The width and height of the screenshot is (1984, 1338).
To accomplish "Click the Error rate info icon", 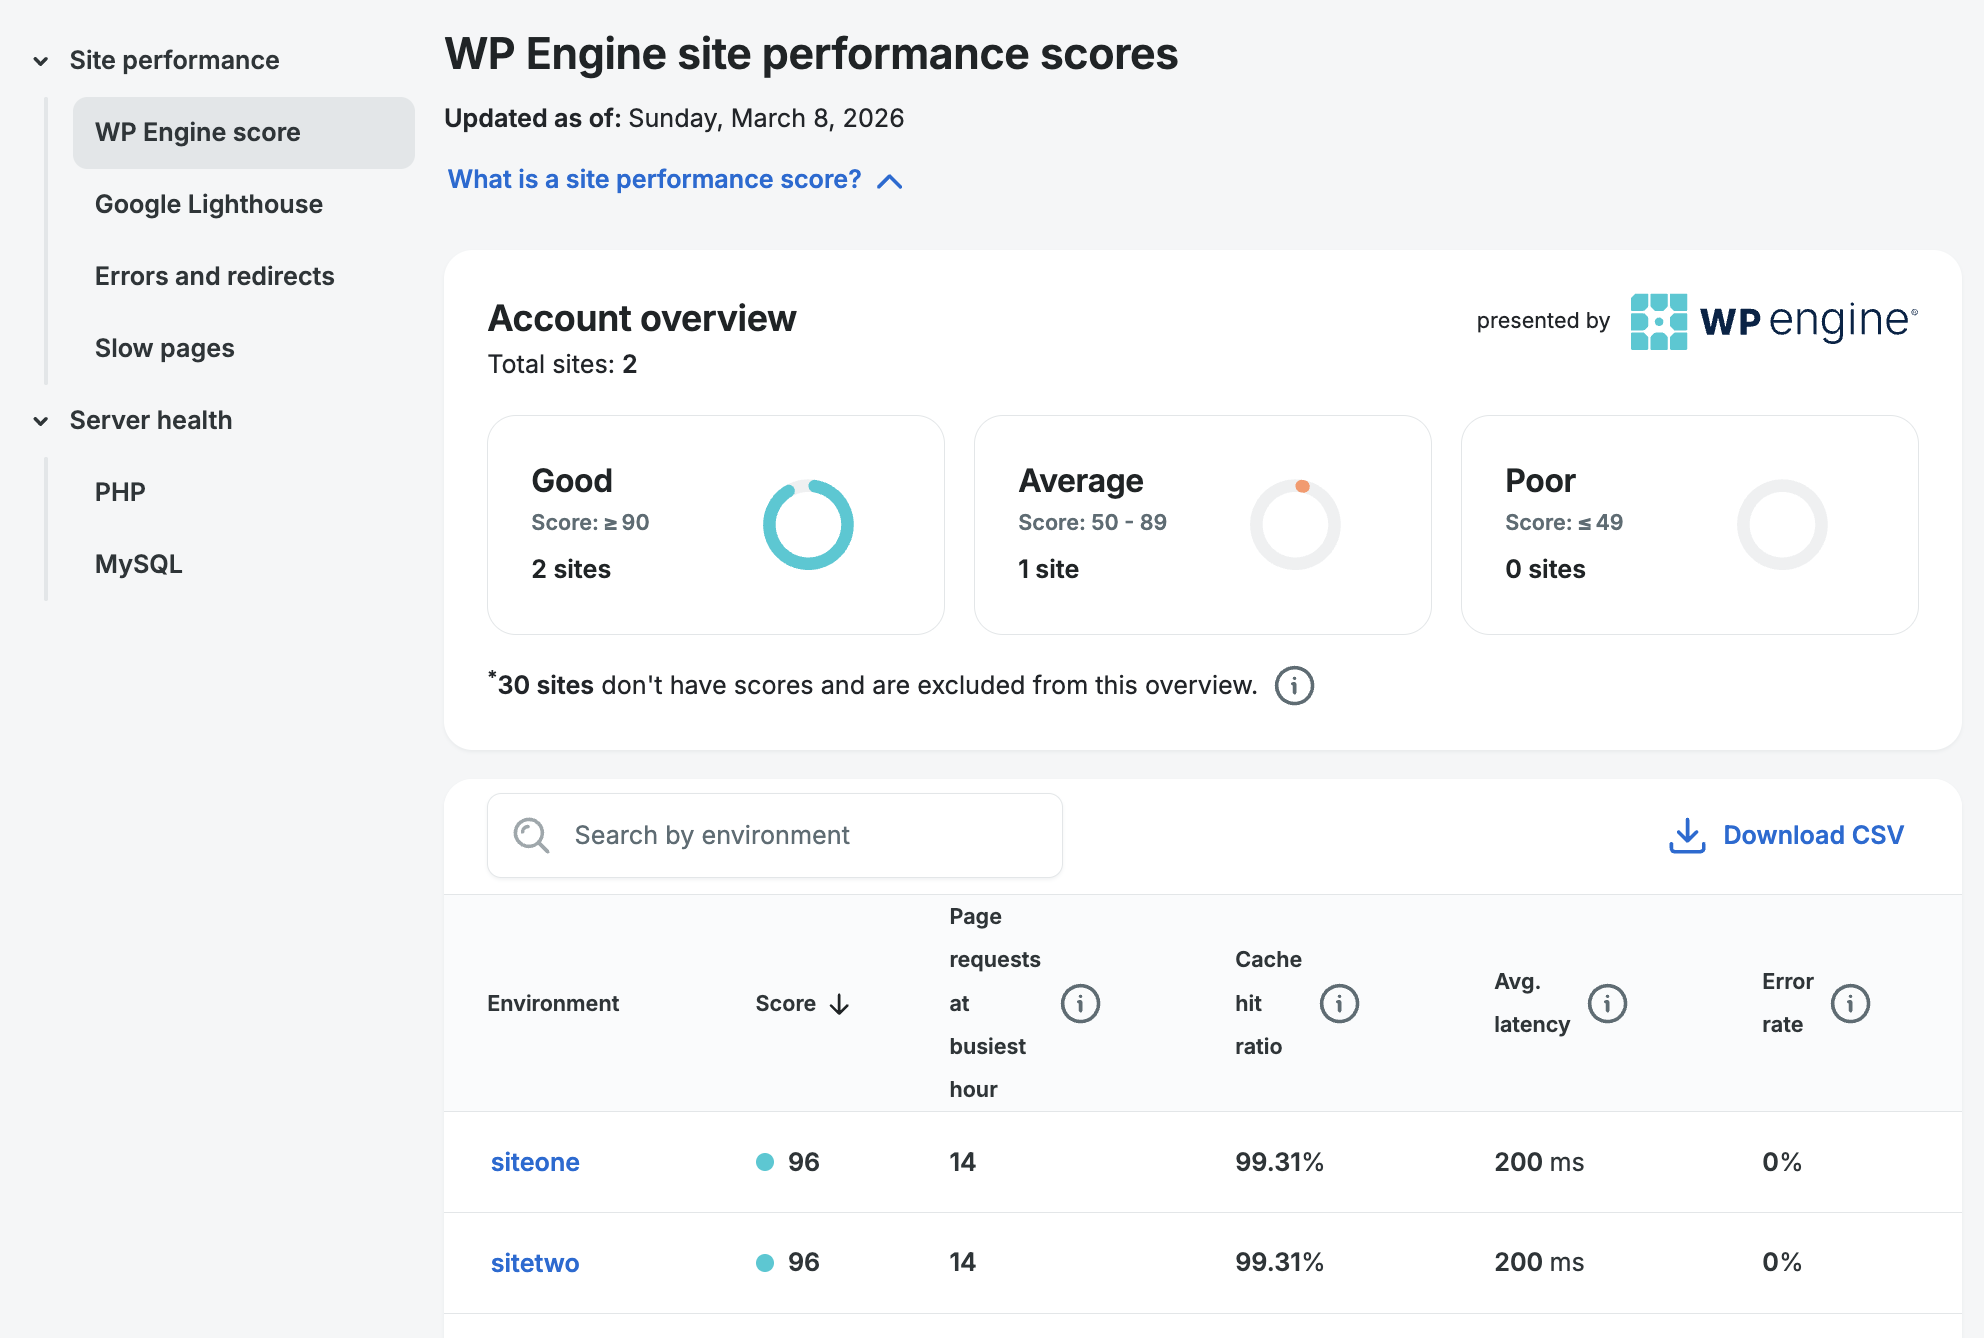I will click(x=1852, y=1003).
